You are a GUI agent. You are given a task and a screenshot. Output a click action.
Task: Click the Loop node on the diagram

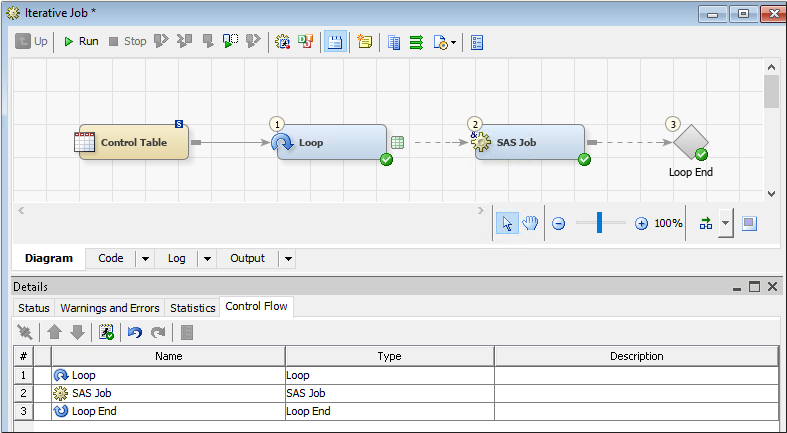pos(330,142)
